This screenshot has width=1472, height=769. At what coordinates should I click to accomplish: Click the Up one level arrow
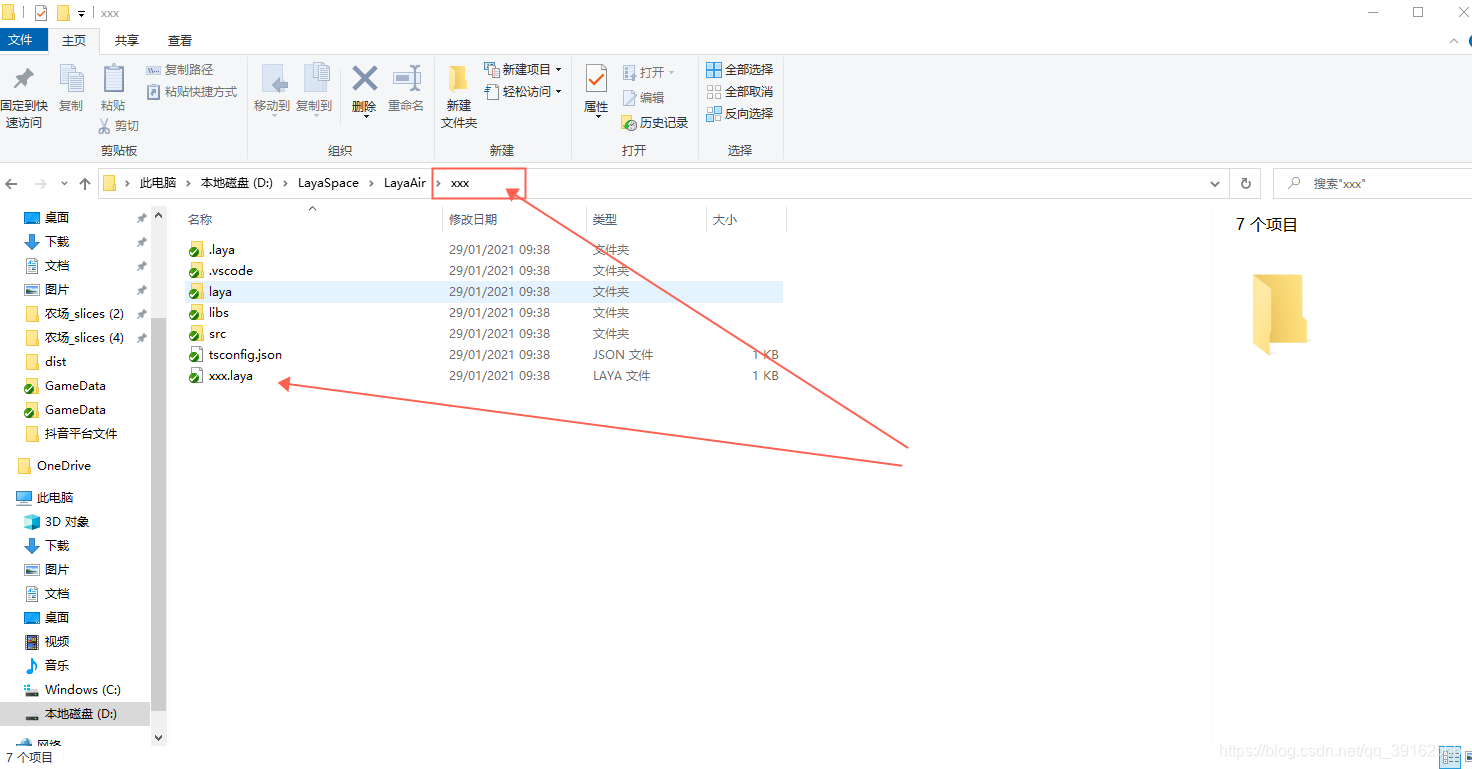[x=85, y=184]
